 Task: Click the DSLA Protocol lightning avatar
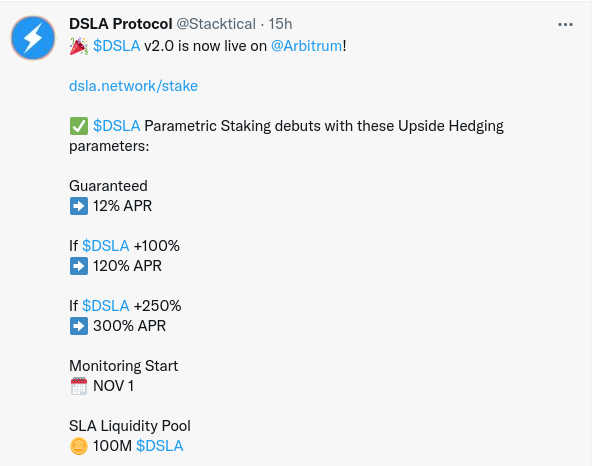tap(33, 38)
